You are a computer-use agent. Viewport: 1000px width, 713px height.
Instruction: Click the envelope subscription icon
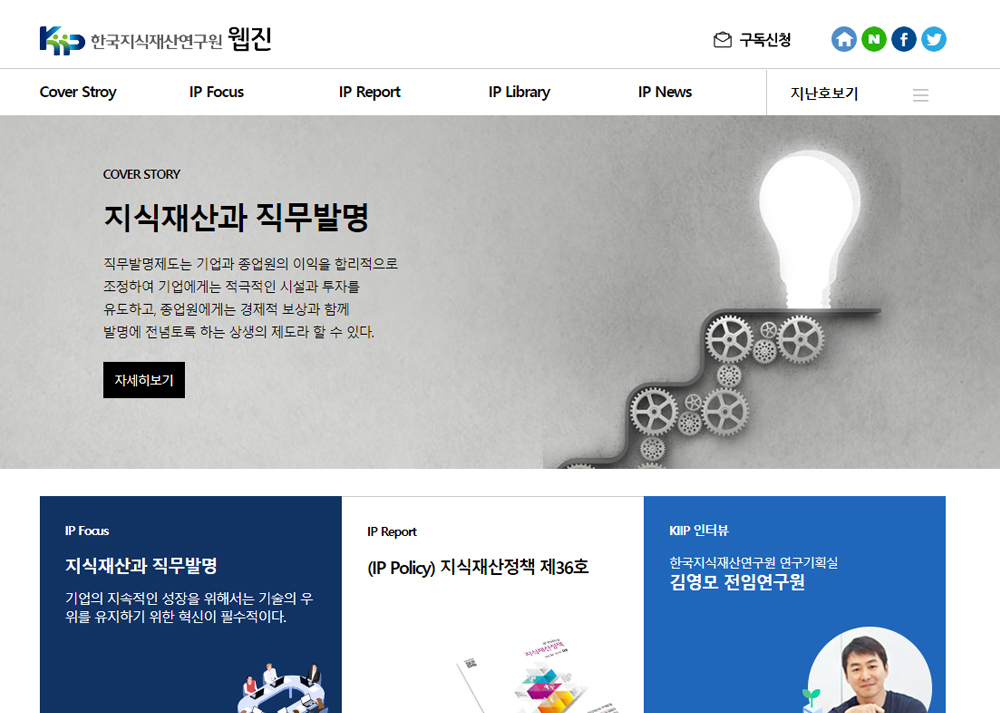722,40
